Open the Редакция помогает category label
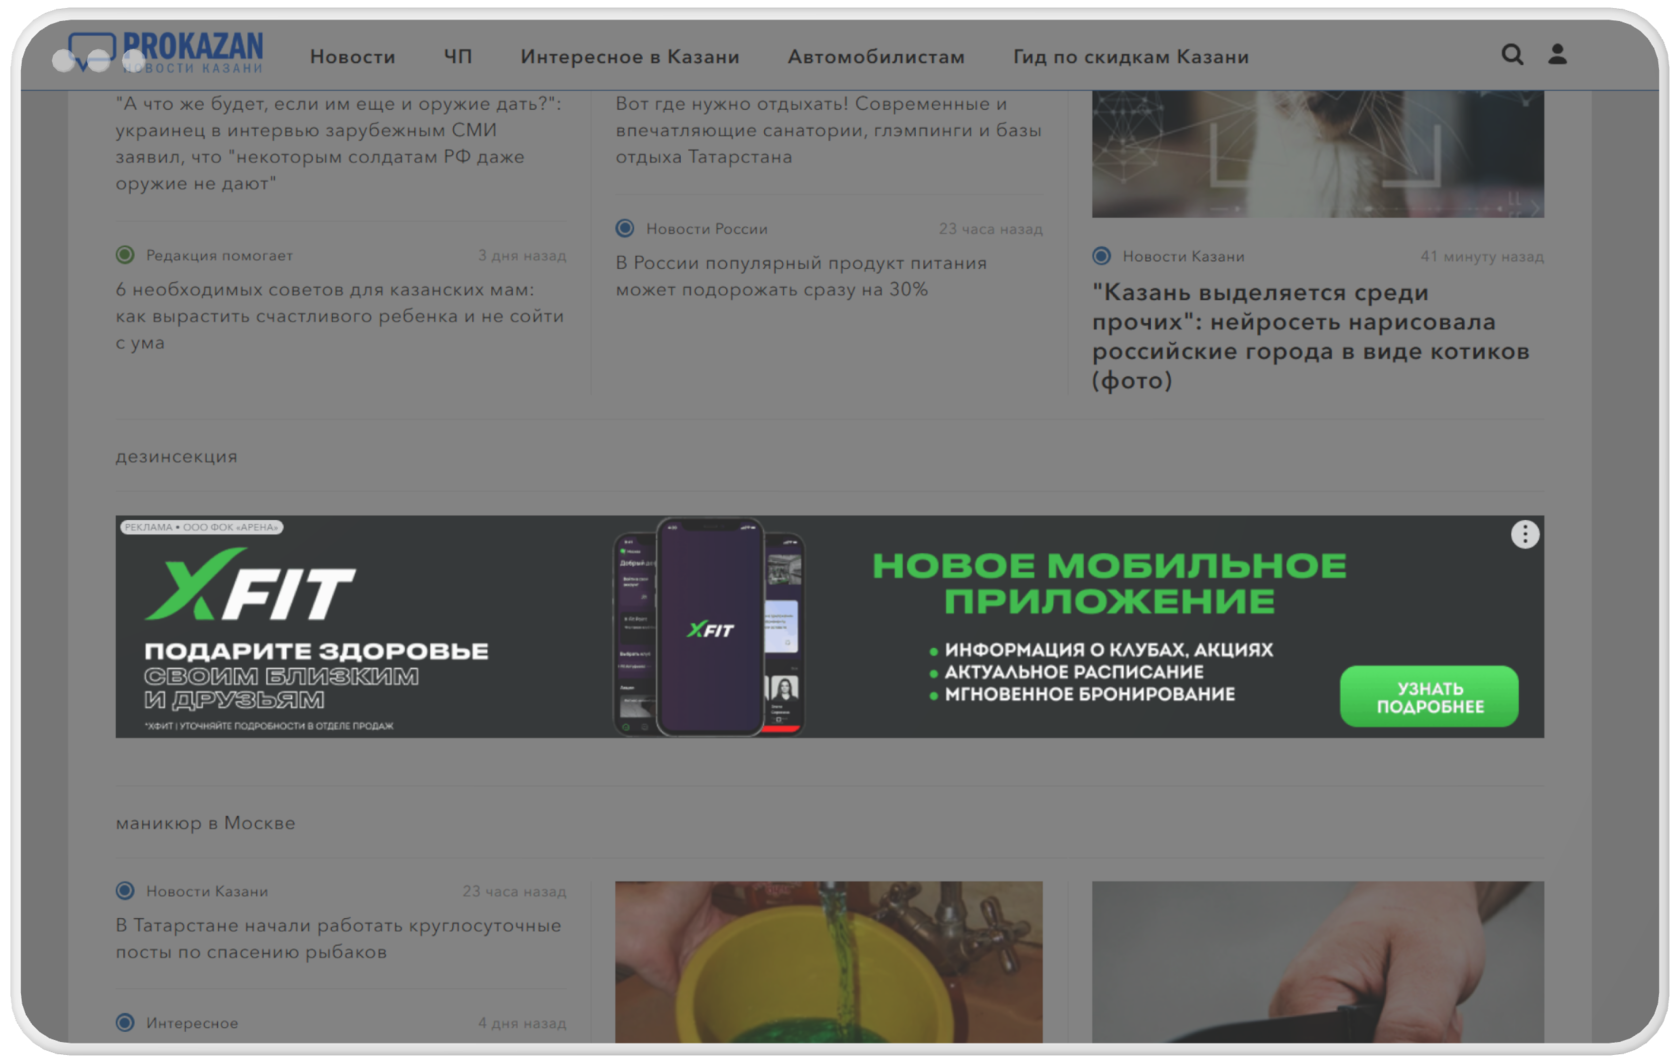 click(x=219, y=255)
